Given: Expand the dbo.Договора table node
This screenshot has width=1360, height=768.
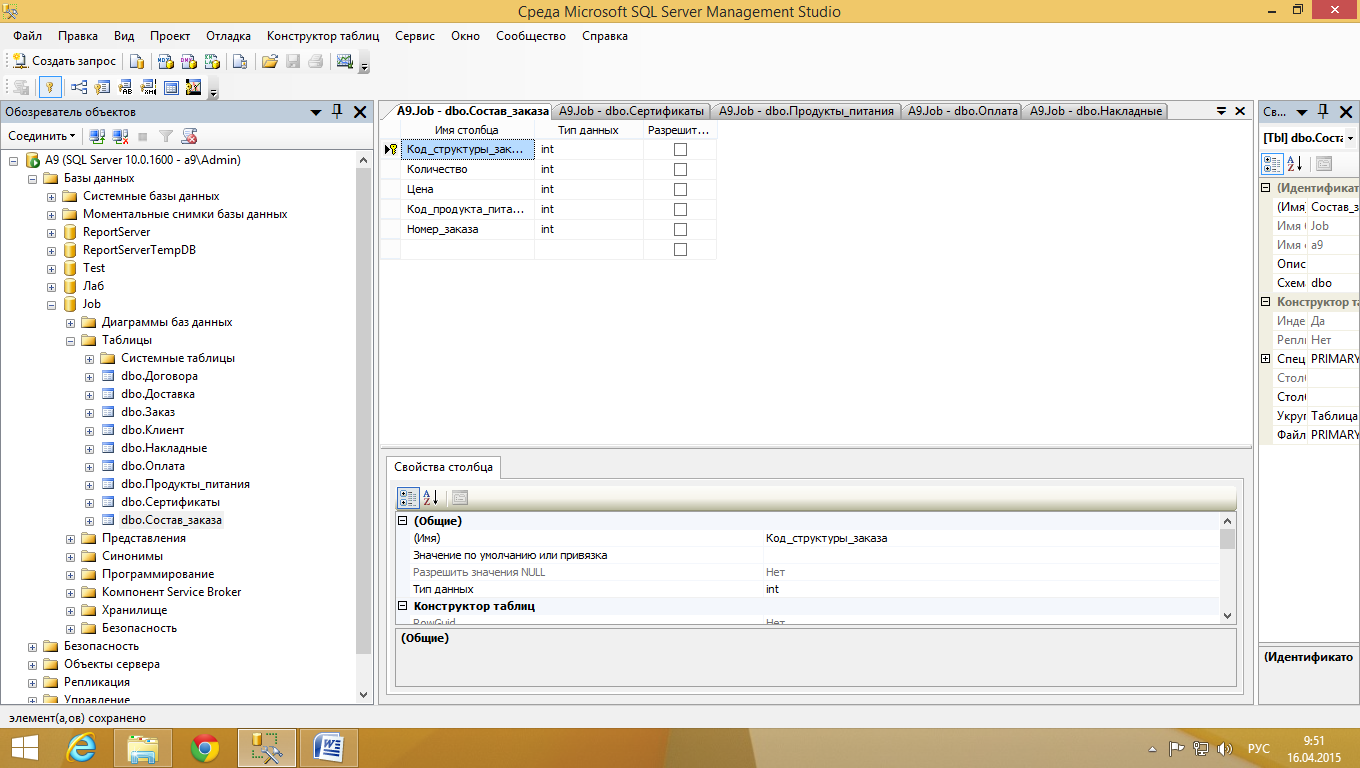Looking at the screenshot, I should [89, 376].
